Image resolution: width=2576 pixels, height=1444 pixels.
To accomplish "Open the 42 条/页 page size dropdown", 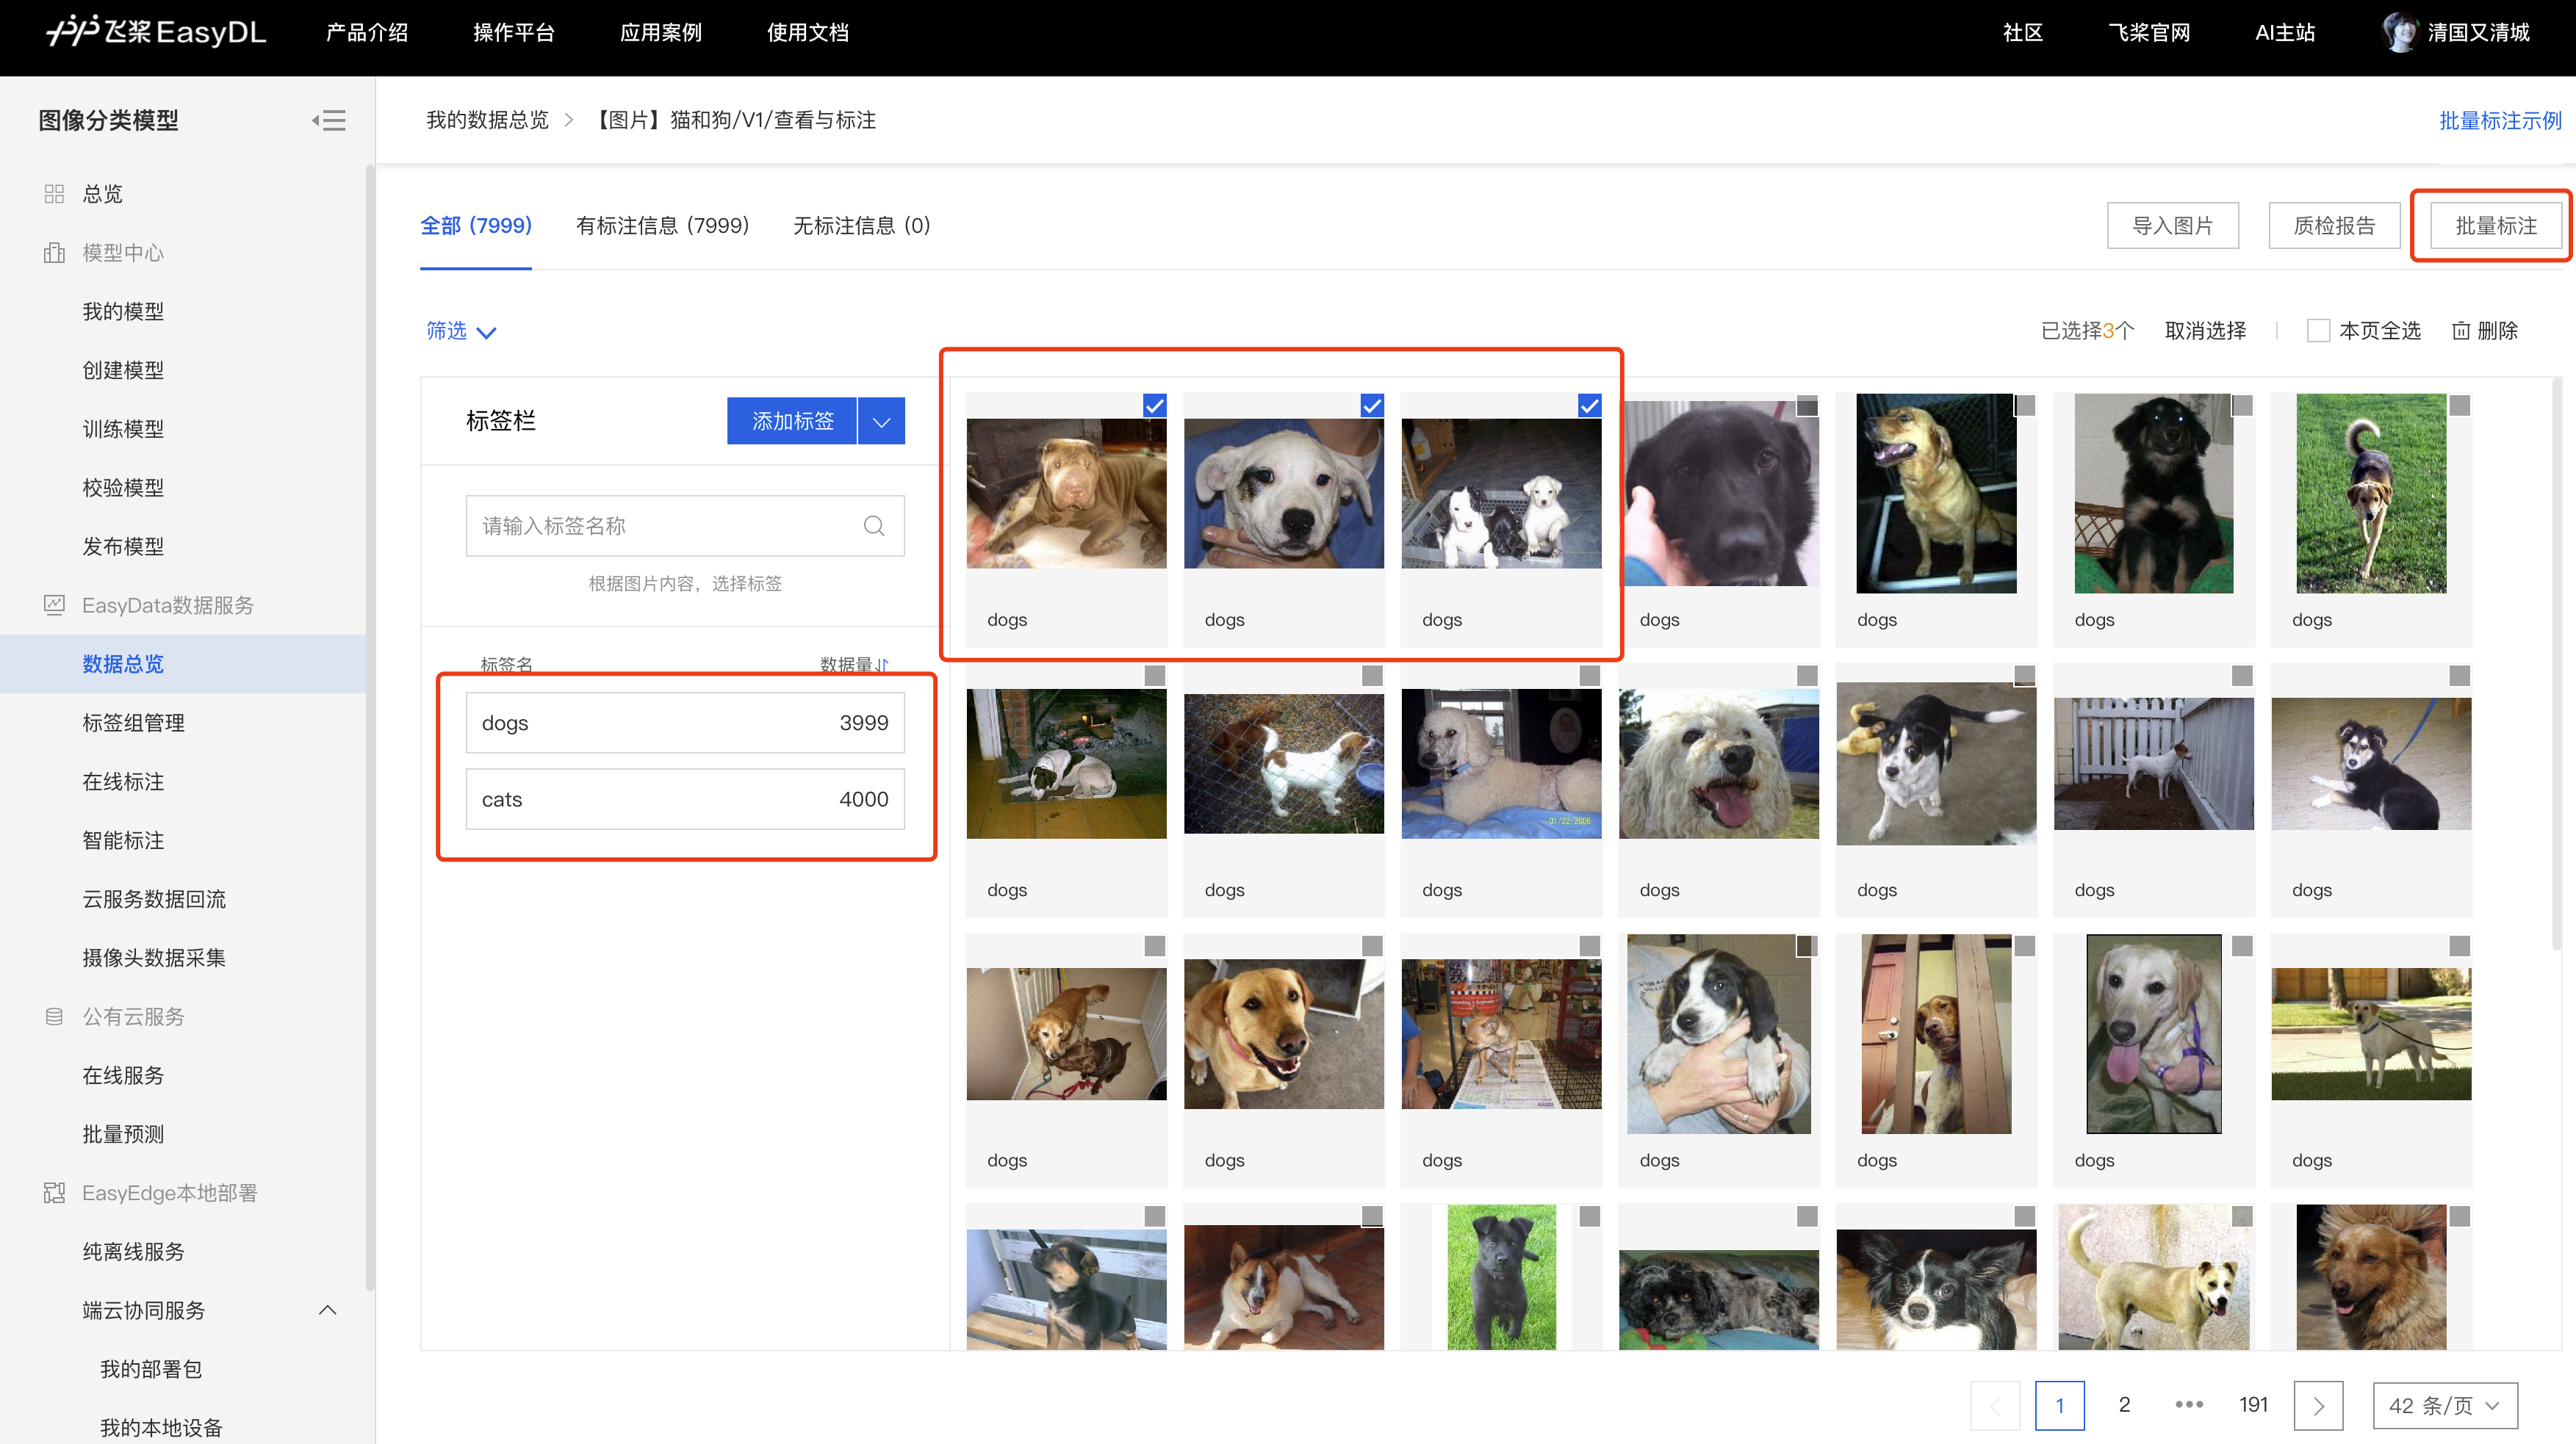I will click(x=2445, y=1405).
